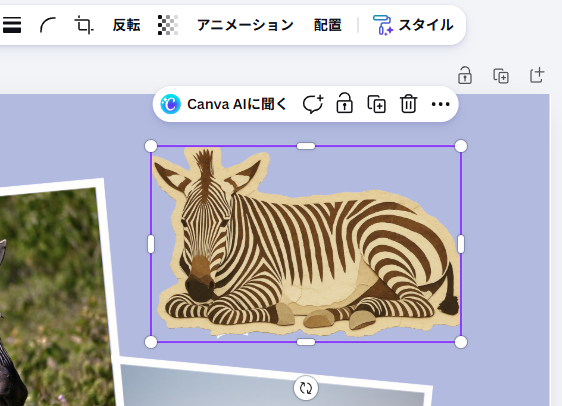The width and height of the screenshot is (562, 406).
Task: Open more options three-dot menu
Action: (x=440, y=104)
